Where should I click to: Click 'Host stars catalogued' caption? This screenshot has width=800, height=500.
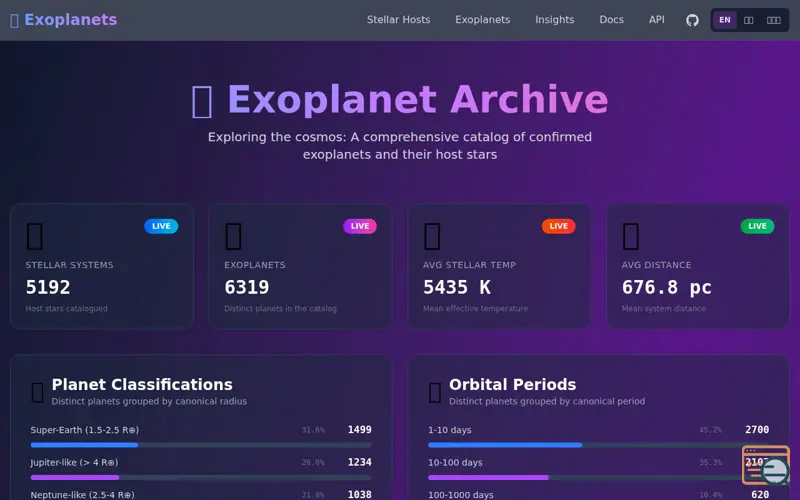(66, 308)
